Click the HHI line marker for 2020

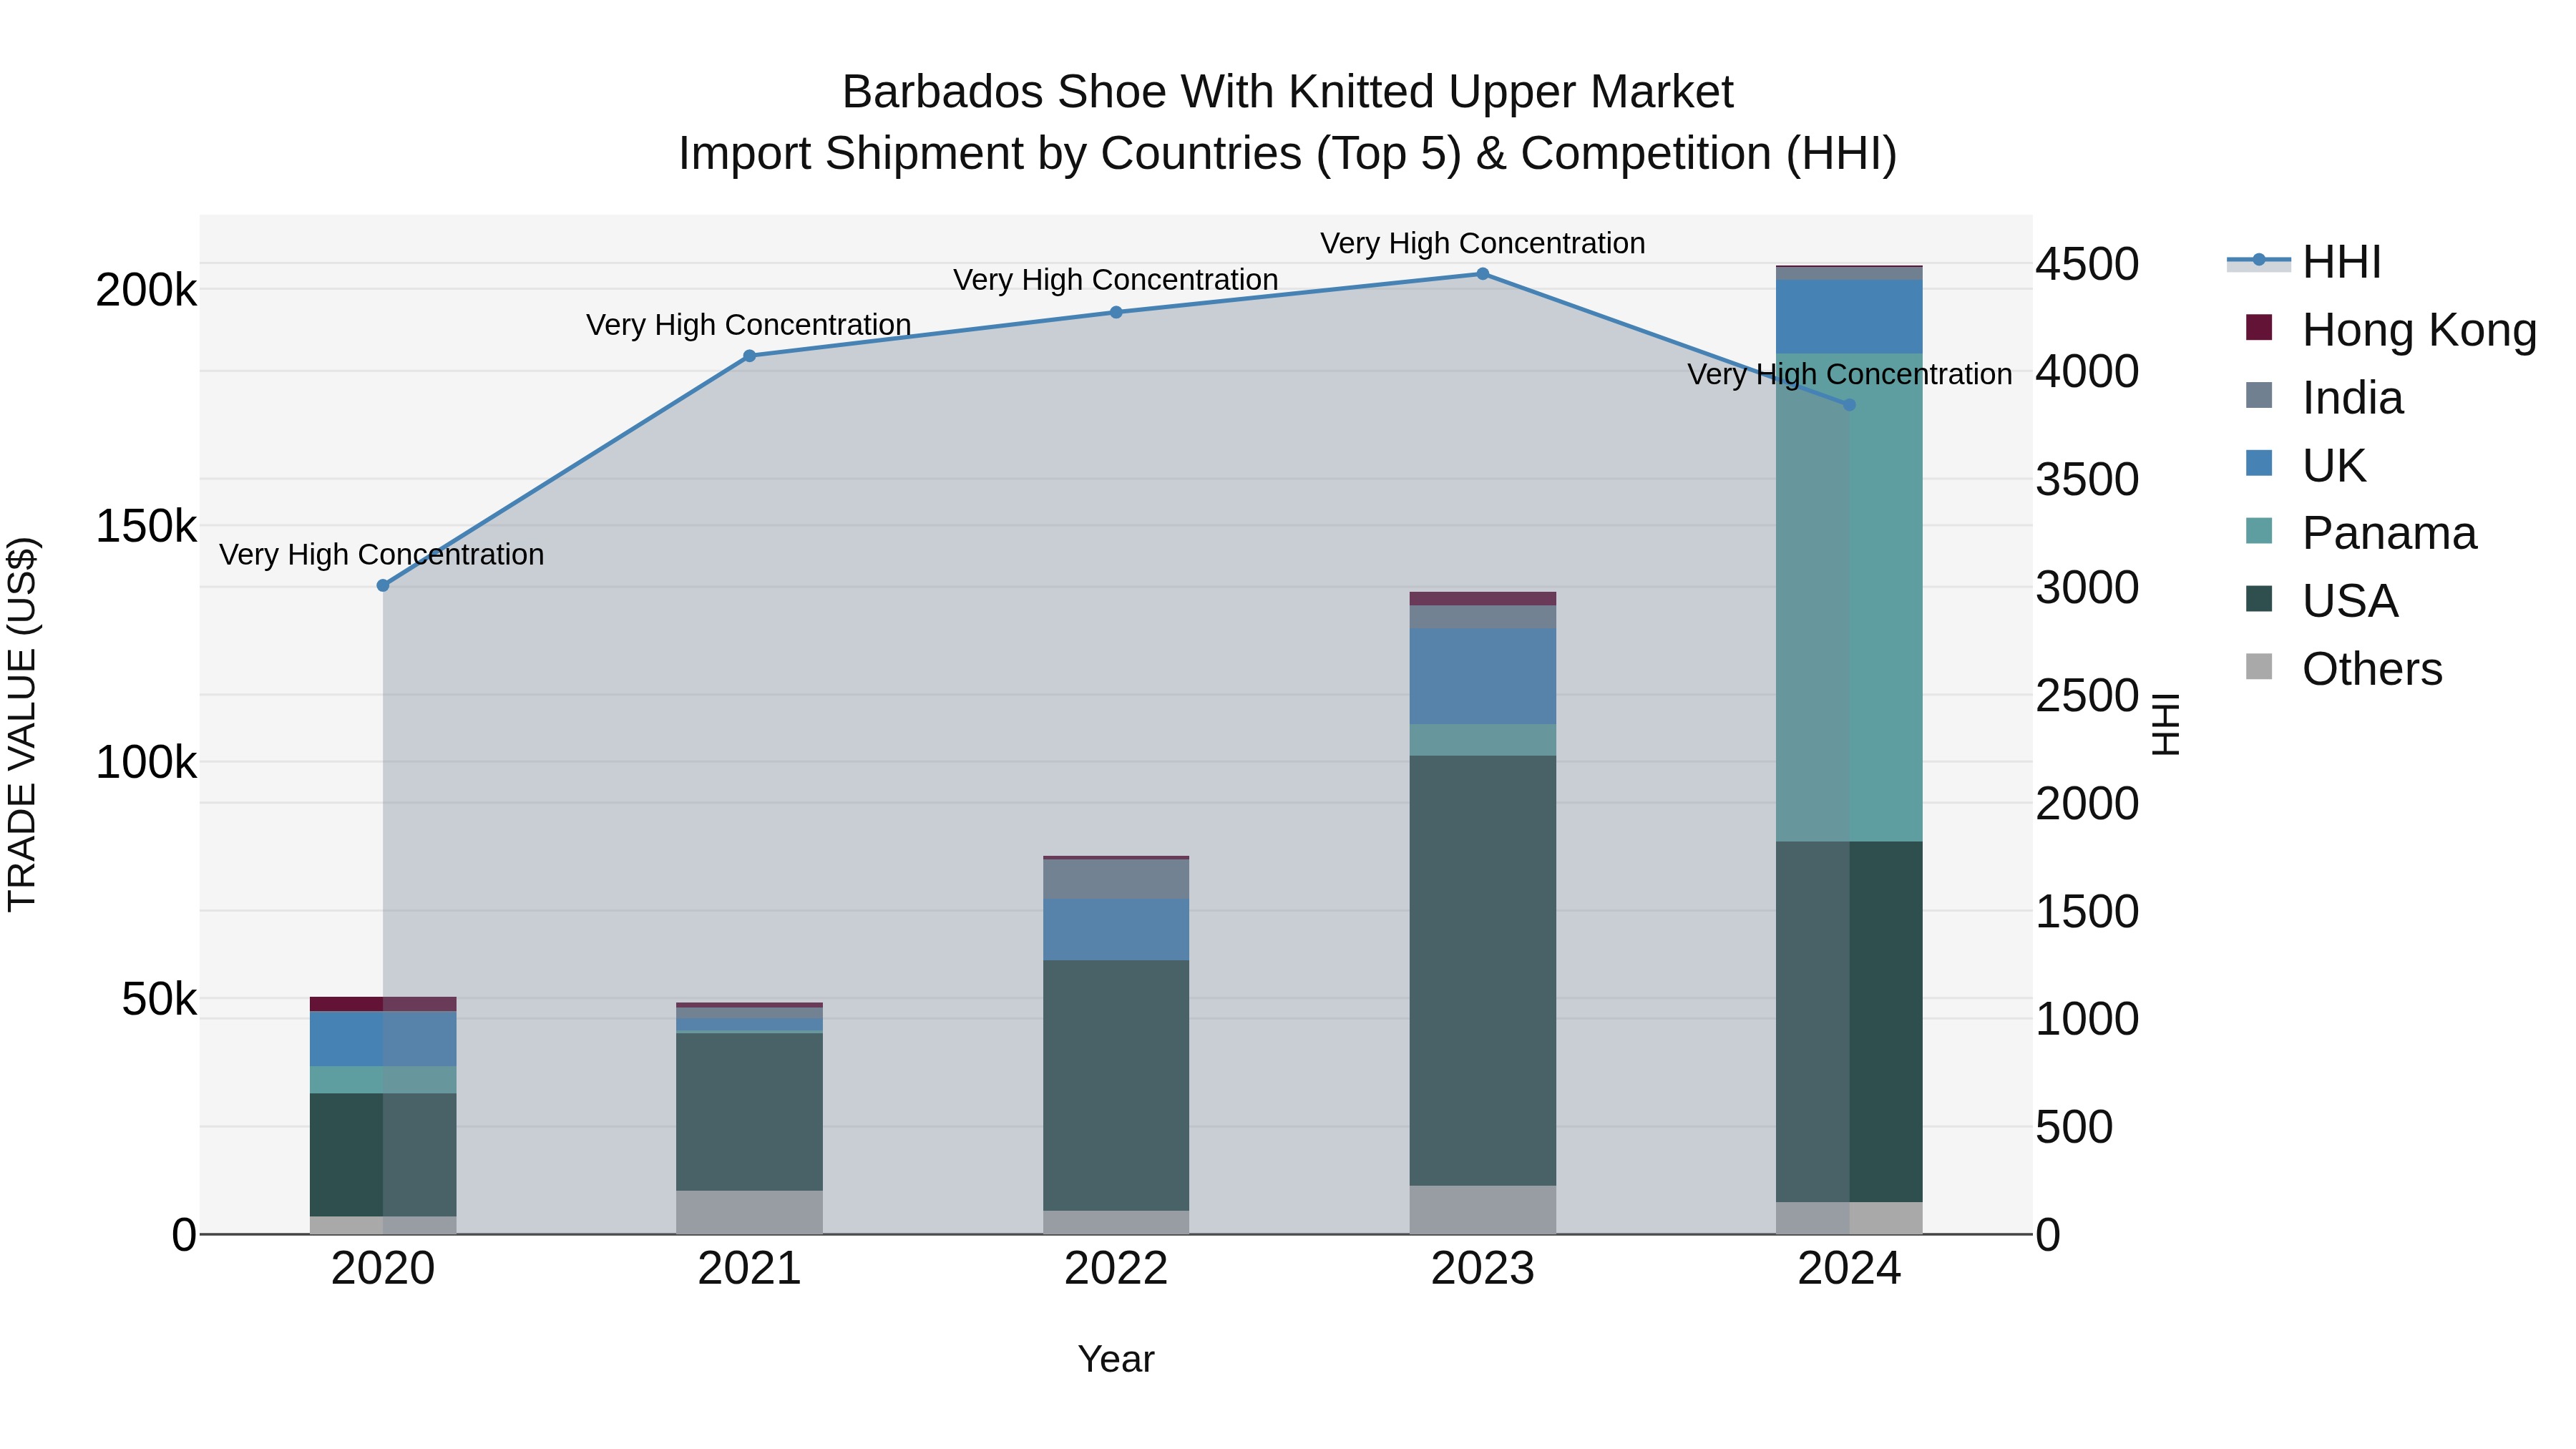point(383,585)
